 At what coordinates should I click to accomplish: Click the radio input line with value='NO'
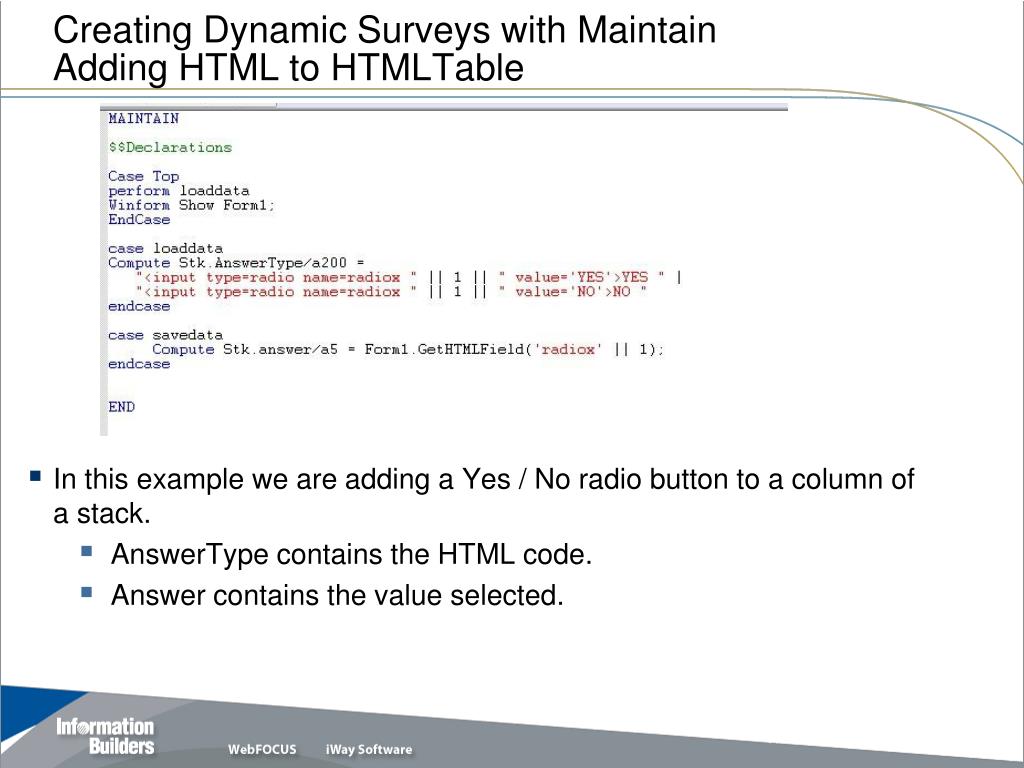(x=392, y=291)
